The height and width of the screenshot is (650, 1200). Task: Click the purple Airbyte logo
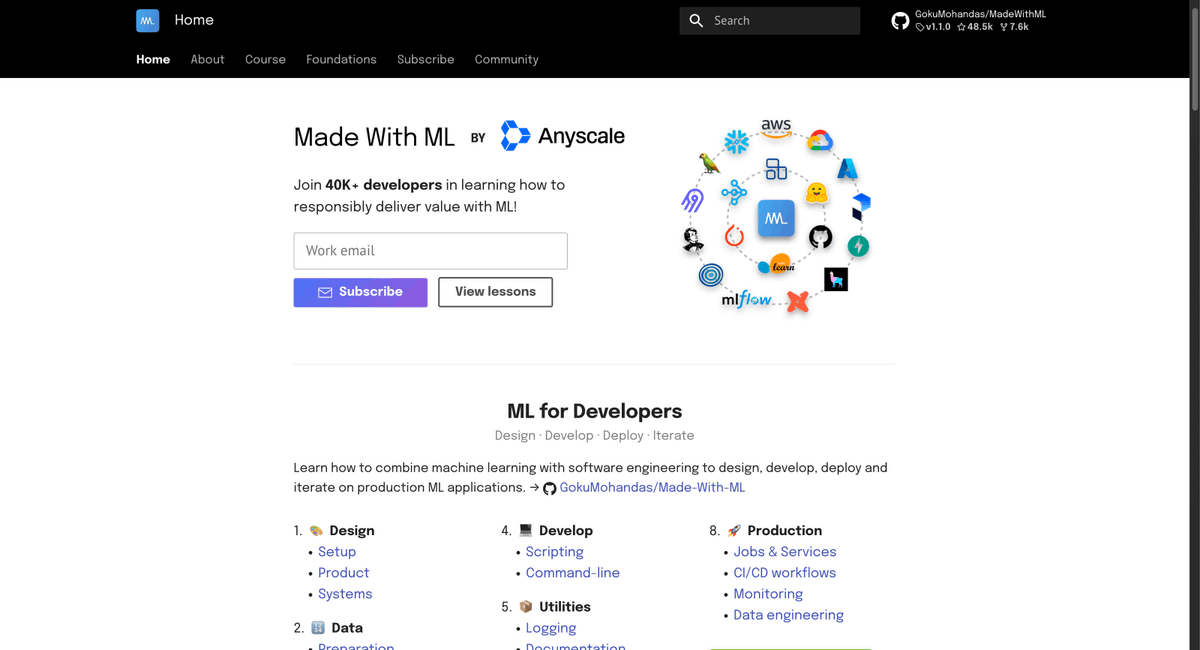point(693,201)
